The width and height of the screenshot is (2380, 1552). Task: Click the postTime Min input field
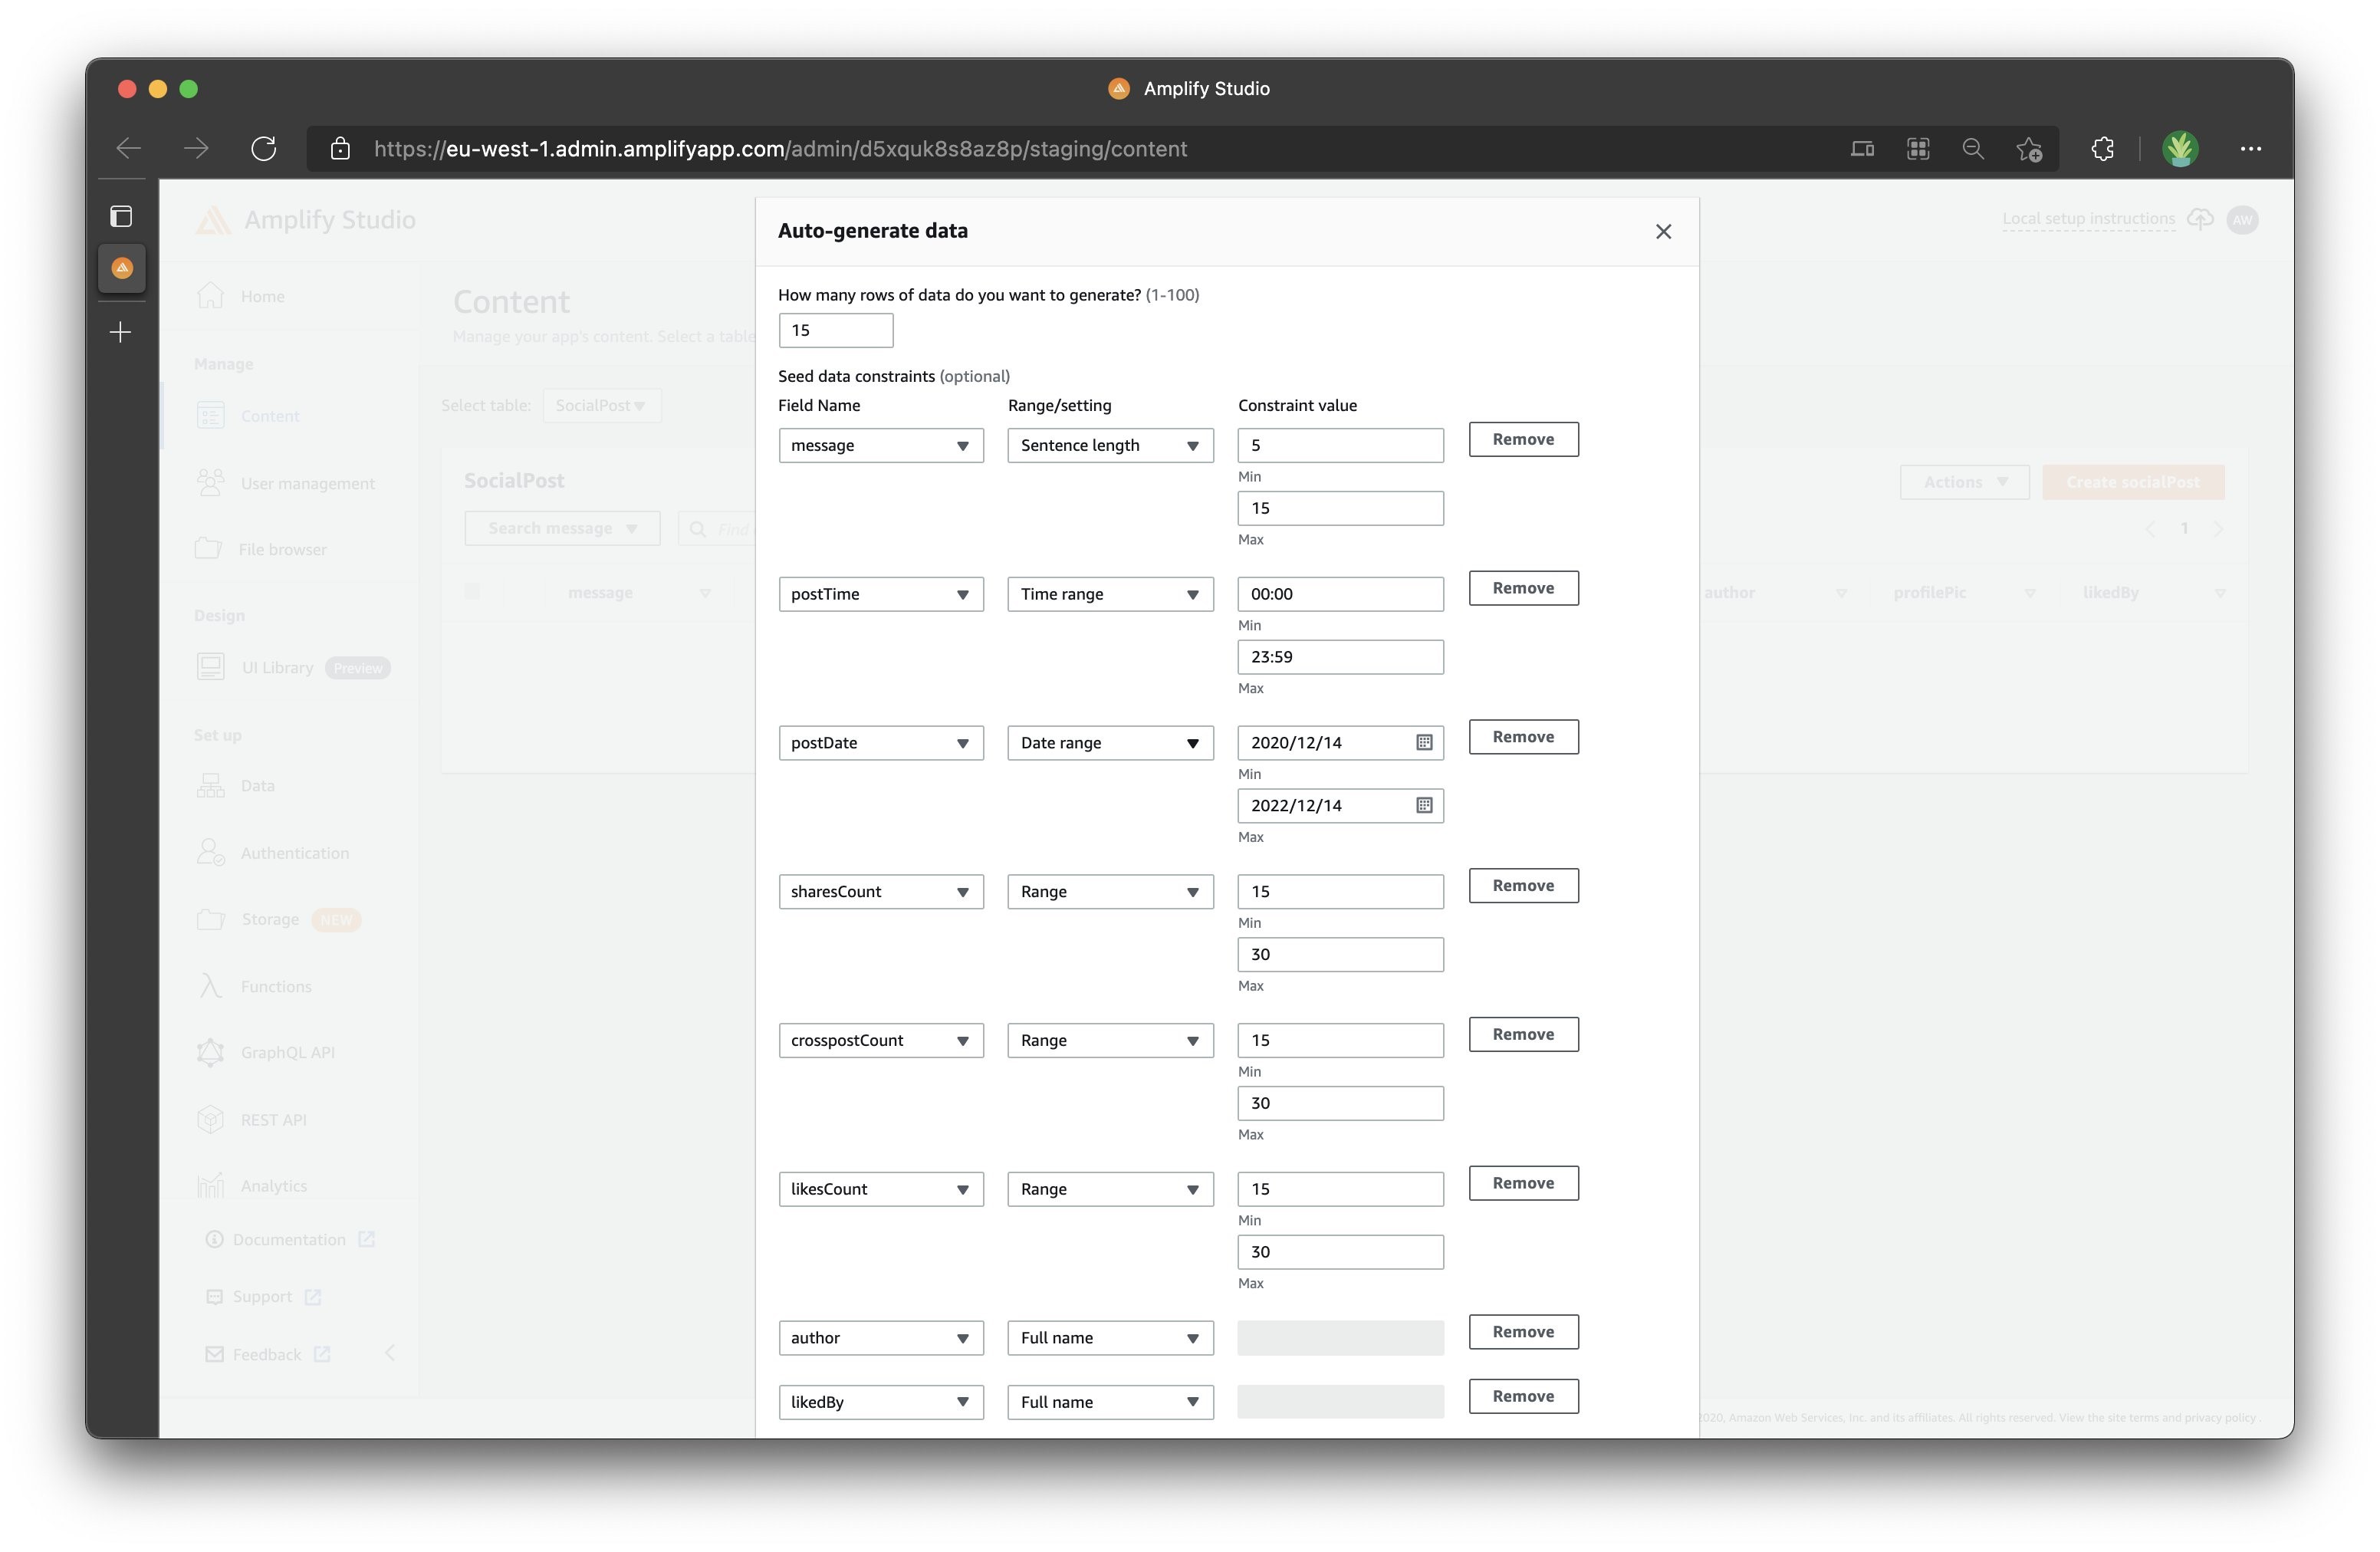[x=1337, y=593]
